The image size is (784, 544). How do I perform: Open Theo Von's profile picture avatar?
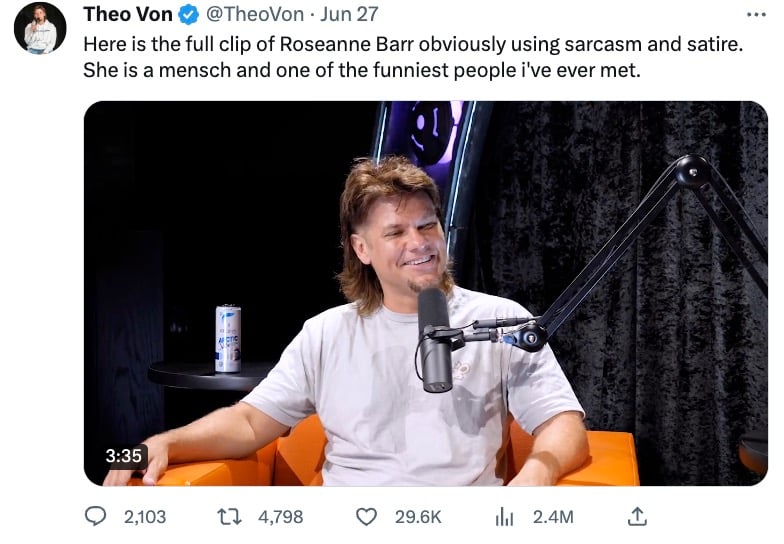tap(40, 28)
